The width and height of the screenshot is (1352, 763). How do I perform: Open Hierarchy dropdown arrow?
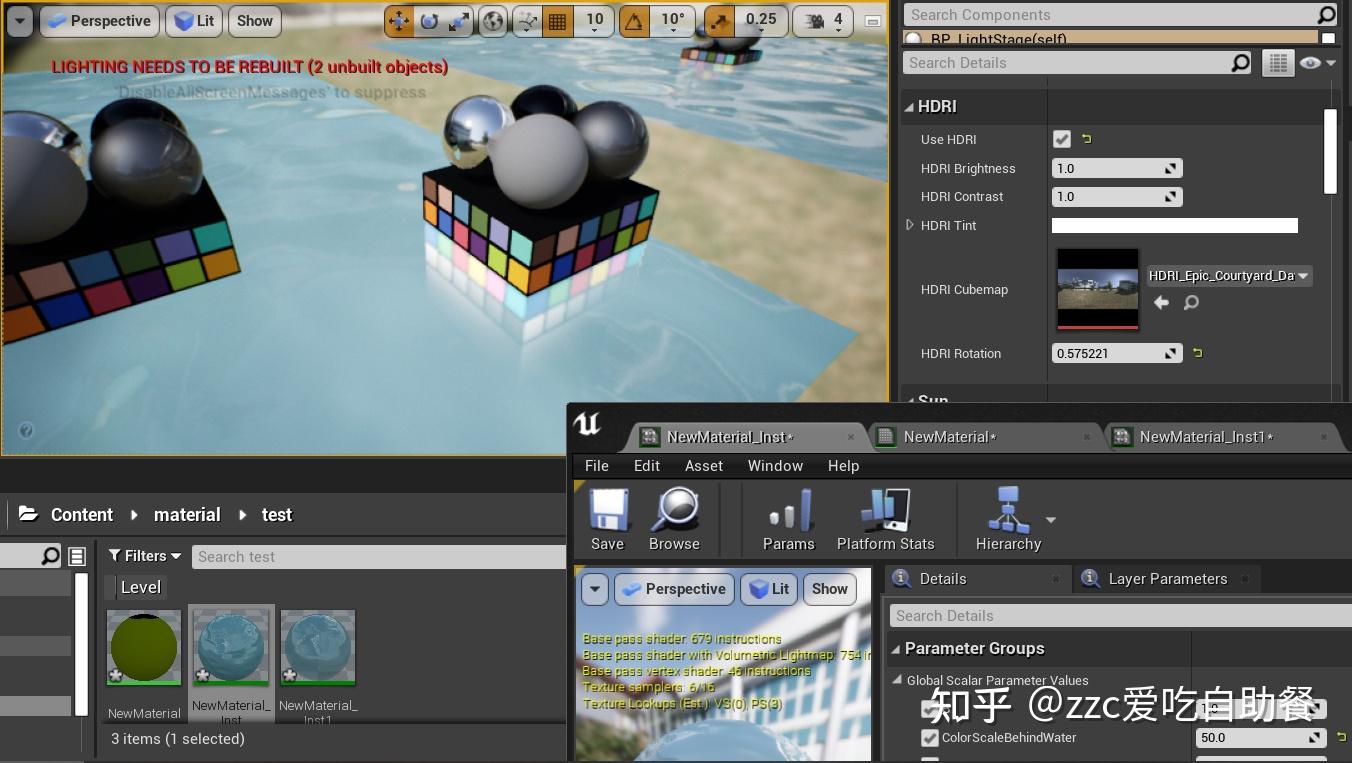pyautogui.click(x=1051, y=520)
